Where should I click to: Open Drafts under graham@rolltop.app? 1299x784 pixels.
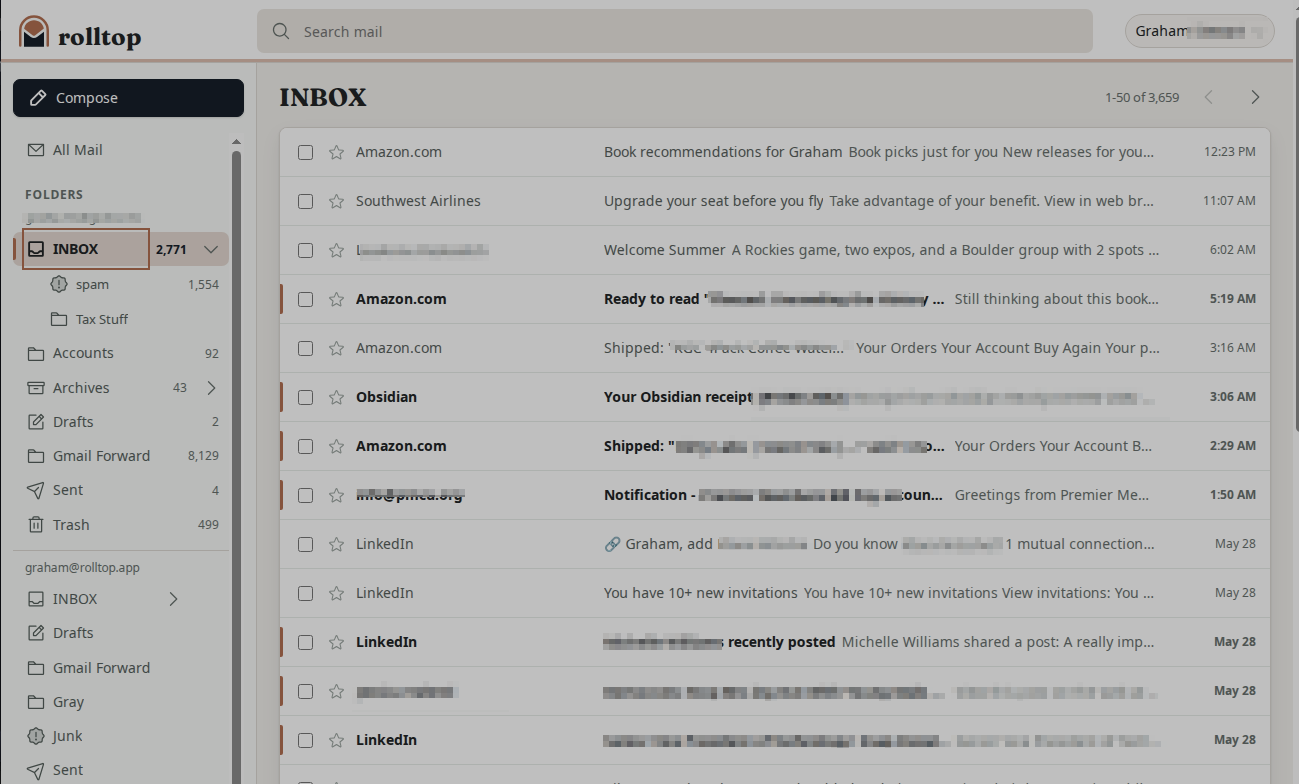121,633
